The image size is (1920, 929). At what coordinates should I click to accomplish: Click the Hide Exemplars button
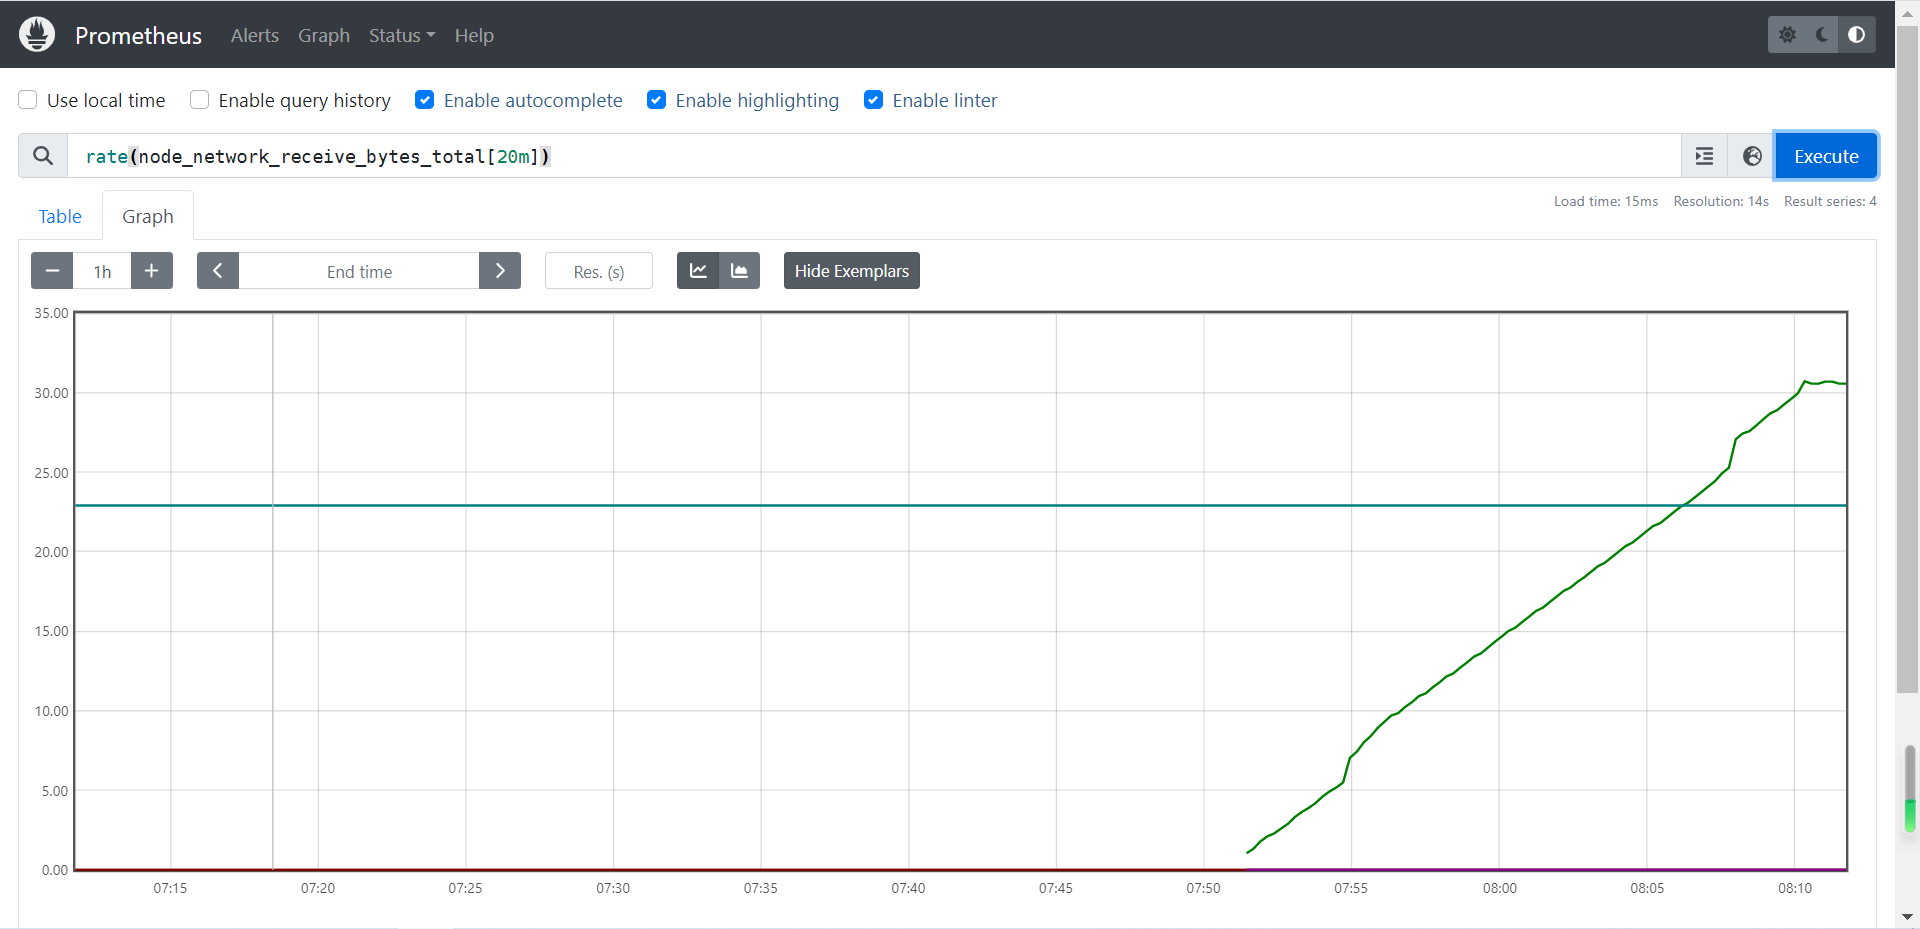pyautogui.click(x=852, y=271)
